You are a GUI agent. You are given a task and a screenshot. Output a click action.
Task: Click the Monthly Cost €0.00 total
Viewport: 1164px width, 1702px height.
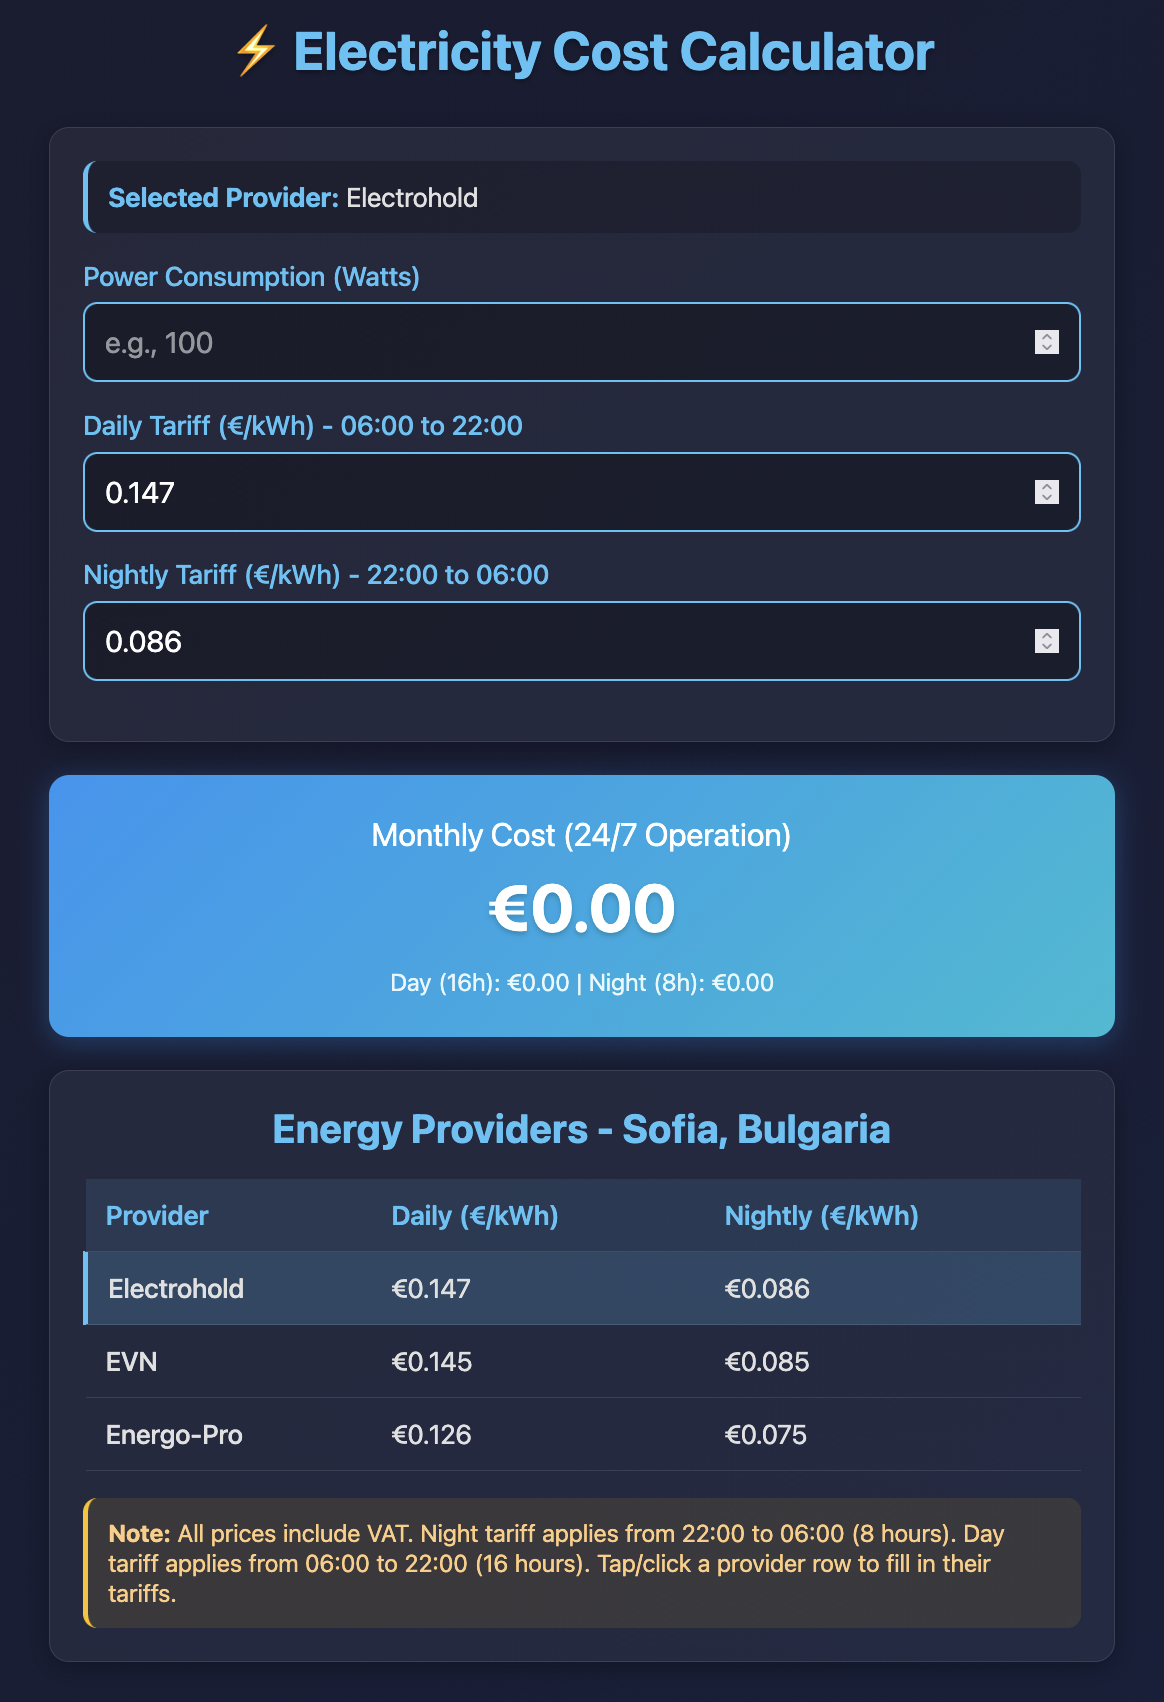pos(582,909)
